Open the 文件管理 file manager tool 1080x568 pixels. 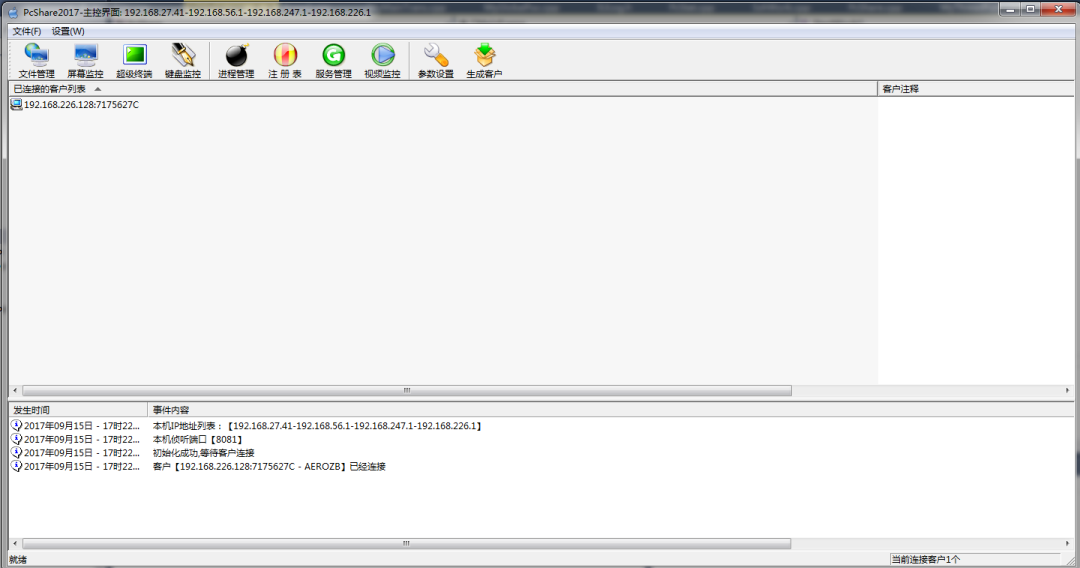click(37, 60)
